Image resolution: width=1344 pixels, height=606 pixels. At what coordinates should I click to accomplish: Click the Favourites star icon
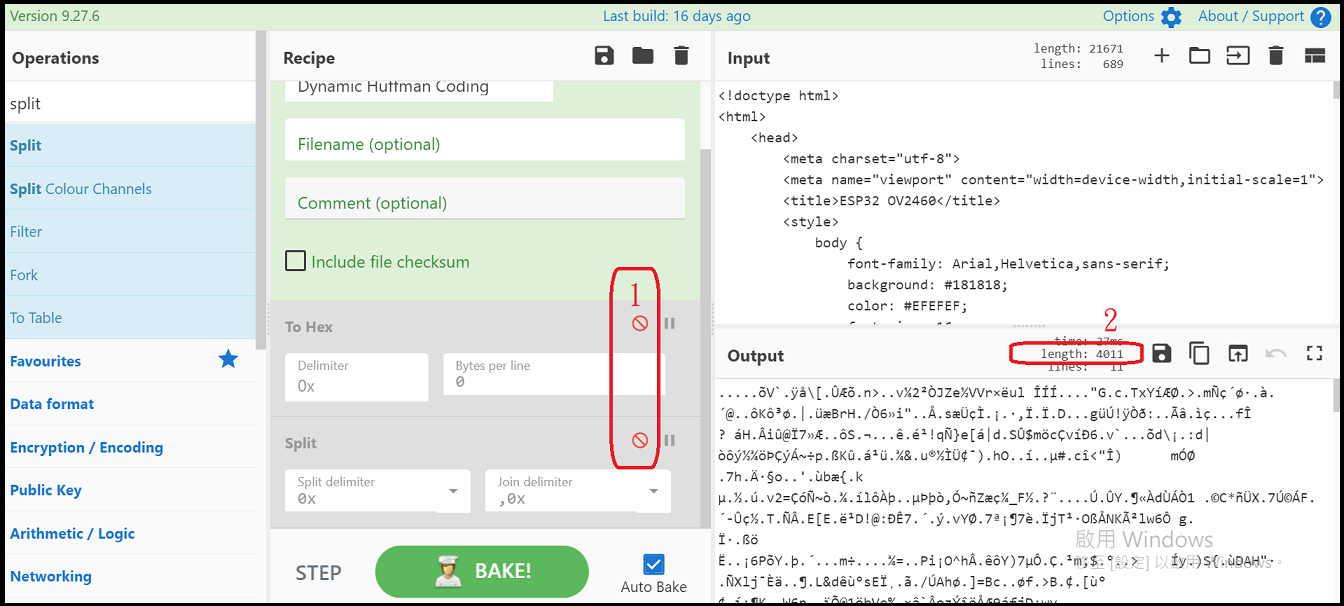[228, 359]
